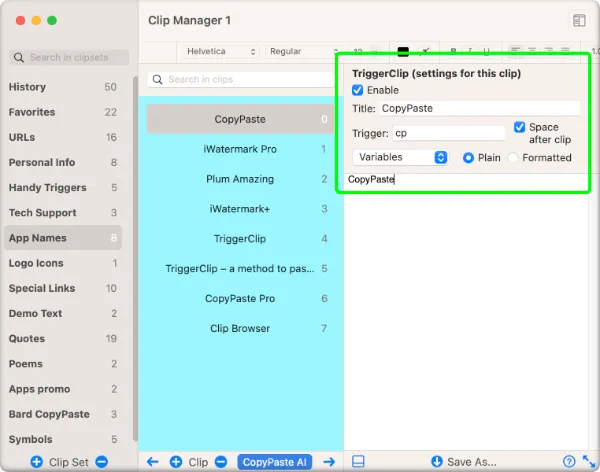Open the Variables dropdown
Screen dimensions: 600x472
pyautogui.click(x=400, y=157)
